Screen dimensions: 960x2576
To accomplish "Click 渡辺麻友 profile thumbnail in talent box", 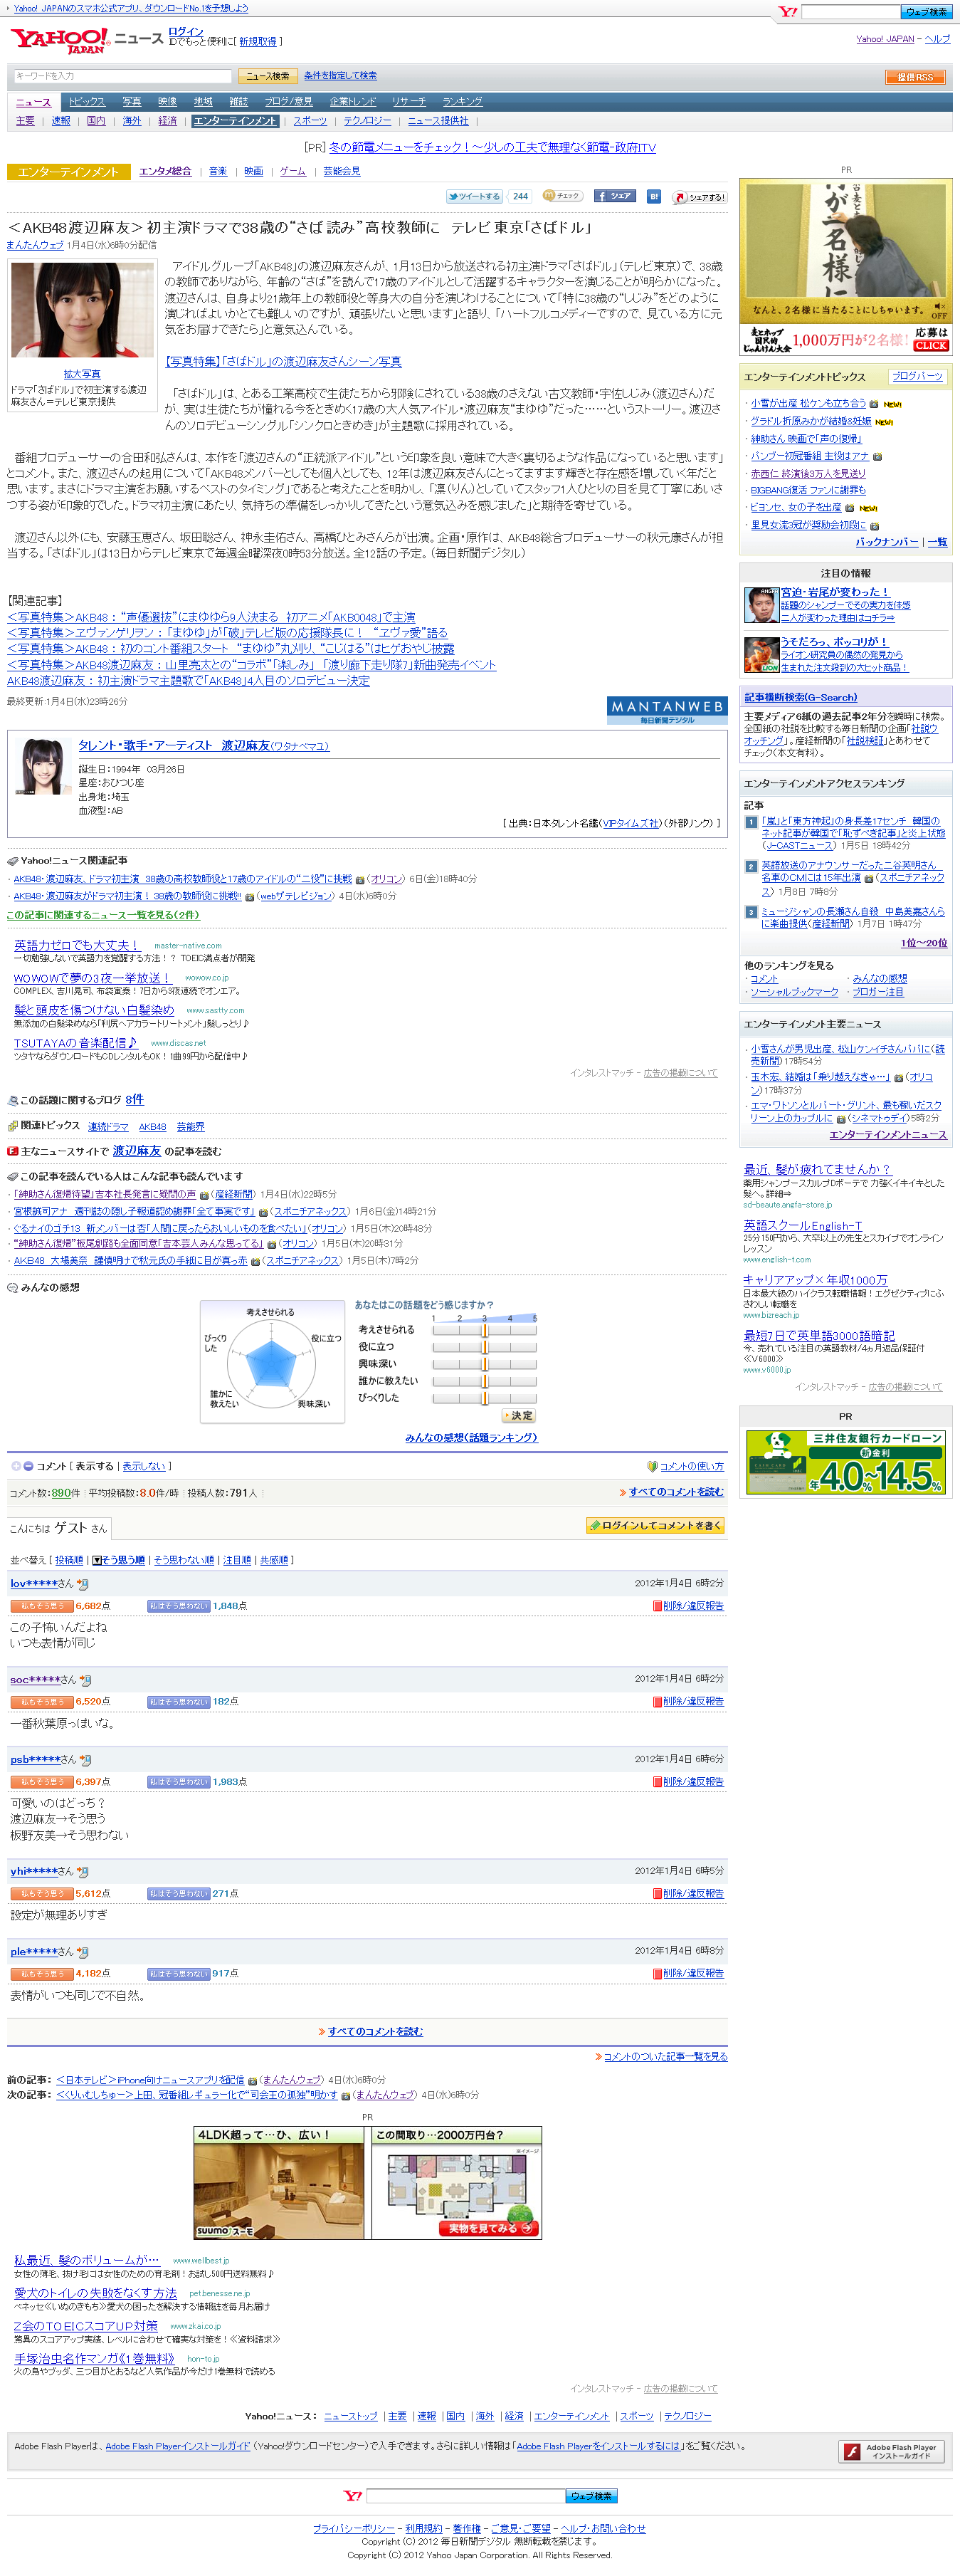I will pyautogui.click(x=42, y=767).
